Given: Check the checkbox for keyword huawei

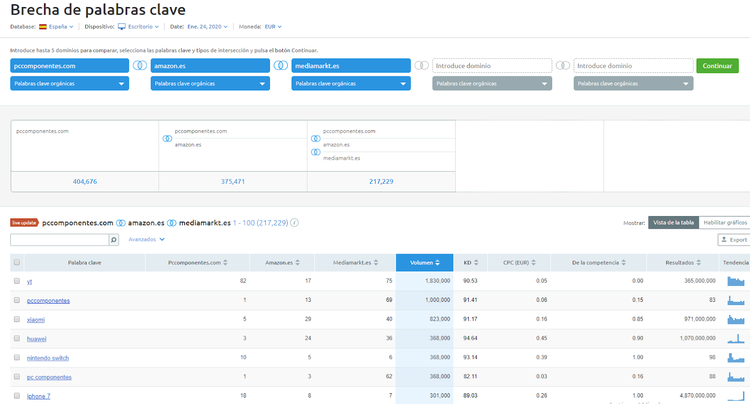Looking at the screenshot, I should point(17,338).
